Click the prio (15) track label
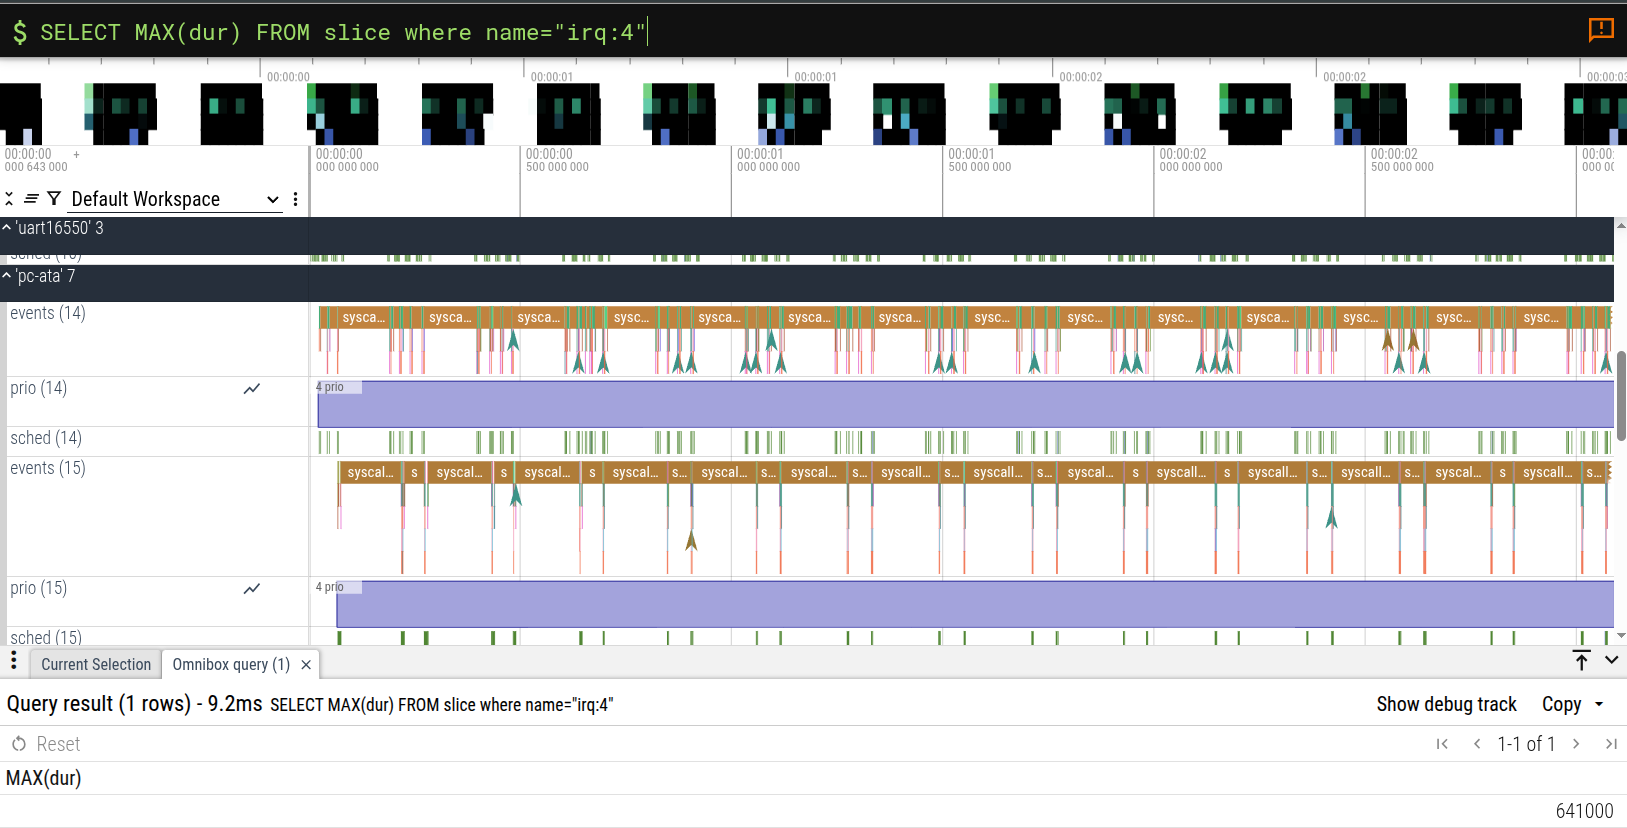Image resolution: width=1627 pixels, height=828 pixels. click(39, 588)
